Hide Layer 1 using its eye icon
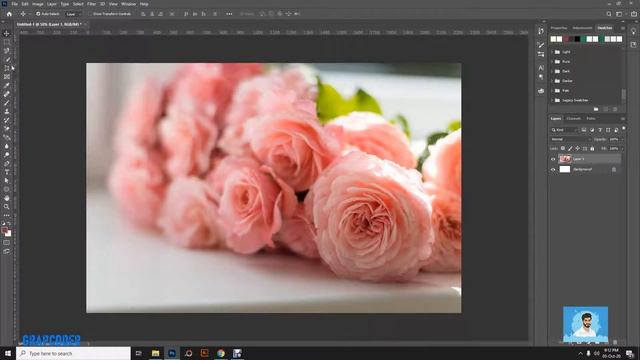 [x=553, y=159]
